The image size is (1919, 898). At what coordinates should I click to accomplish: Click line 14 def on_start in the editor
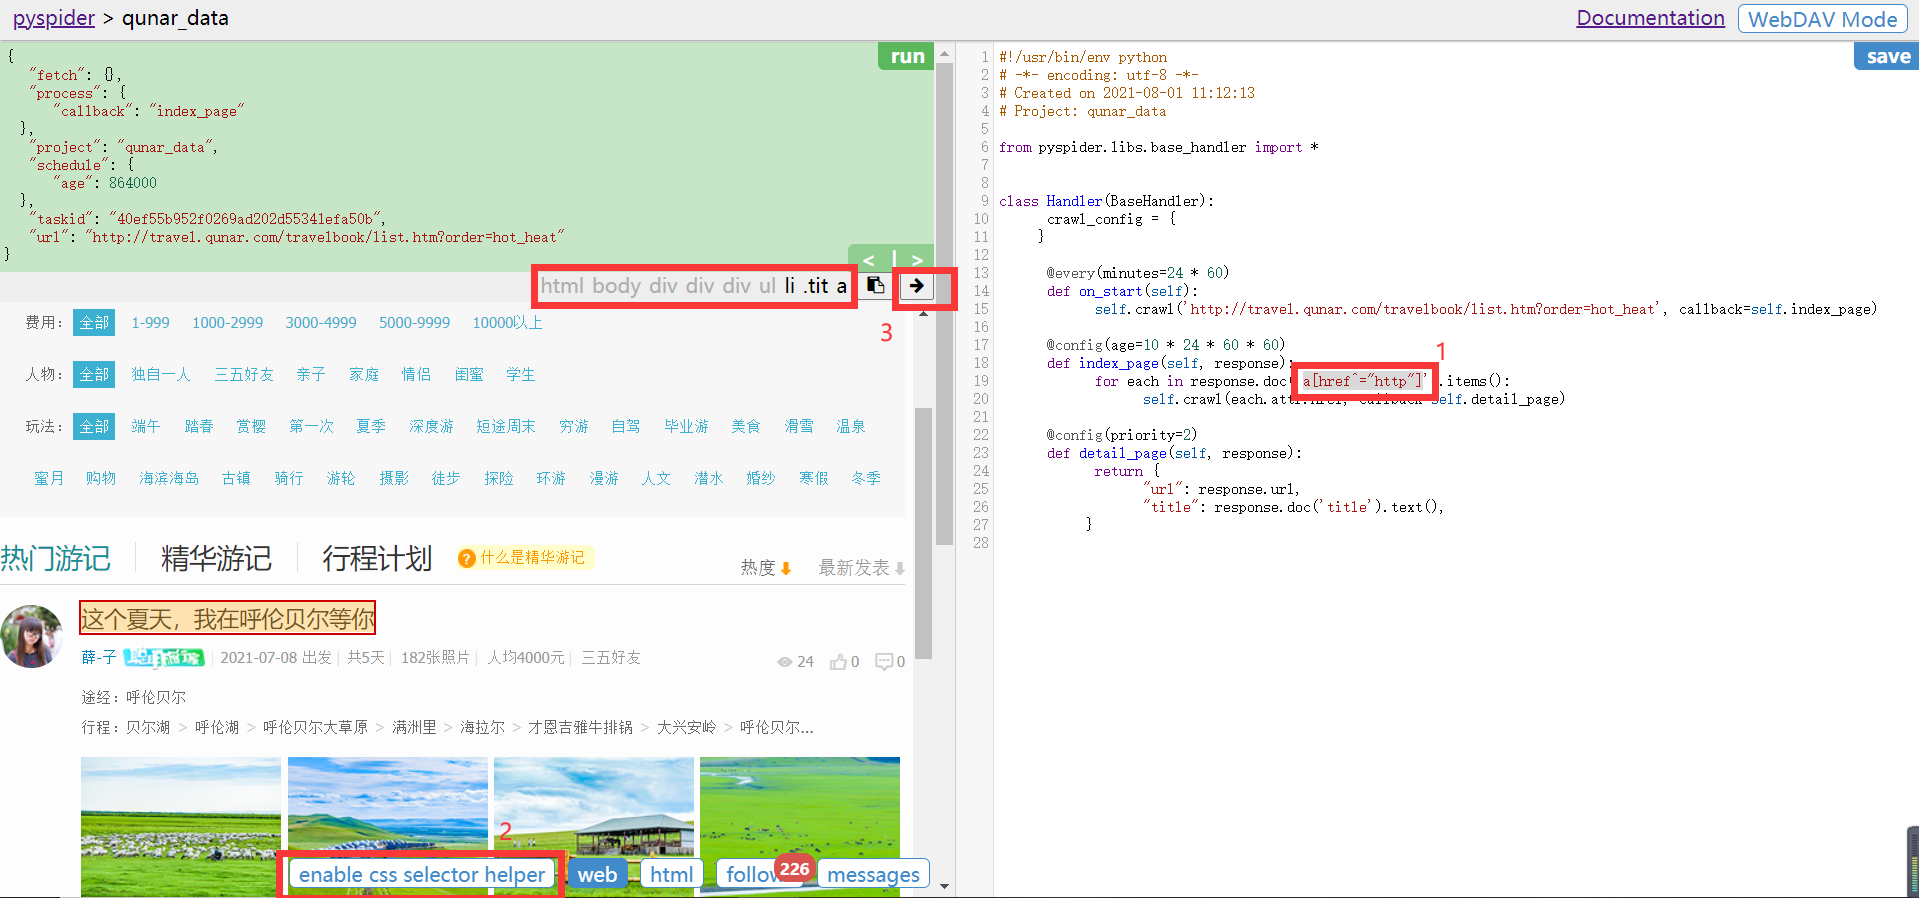1122,291
